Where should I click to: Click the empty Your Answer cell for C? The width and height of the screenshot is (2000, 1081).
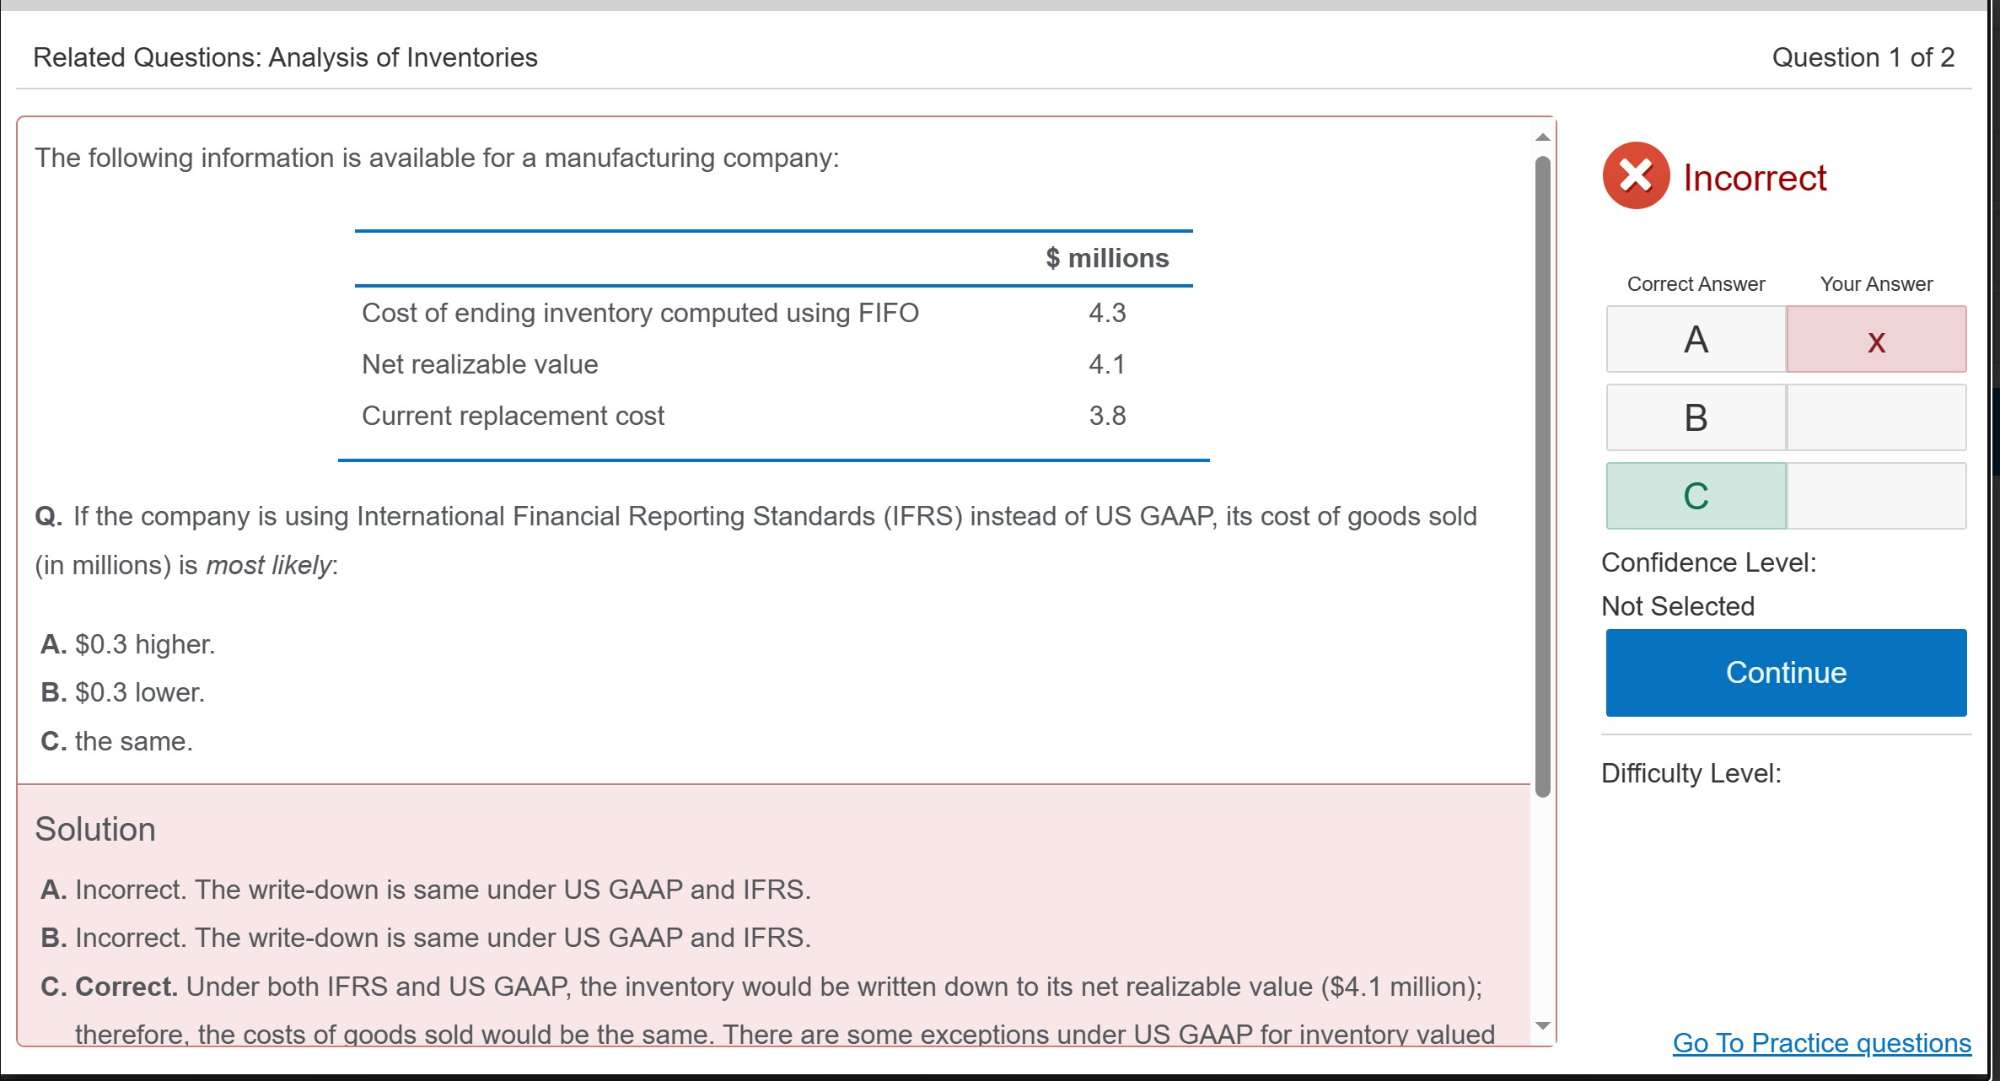1876,496
